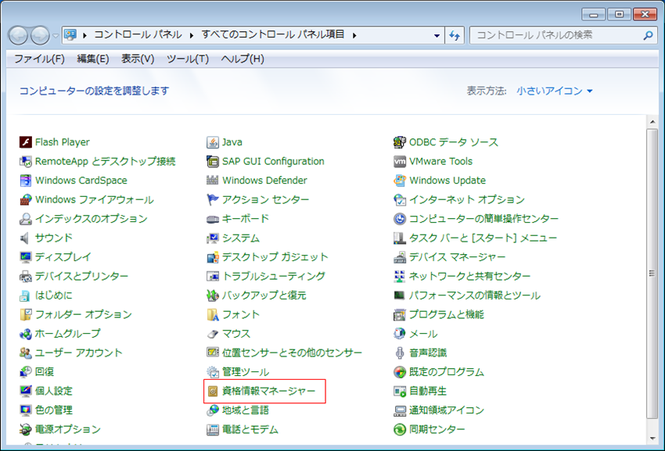Open the 表示(V) menu
665x451 pixels.
point(138,59)
